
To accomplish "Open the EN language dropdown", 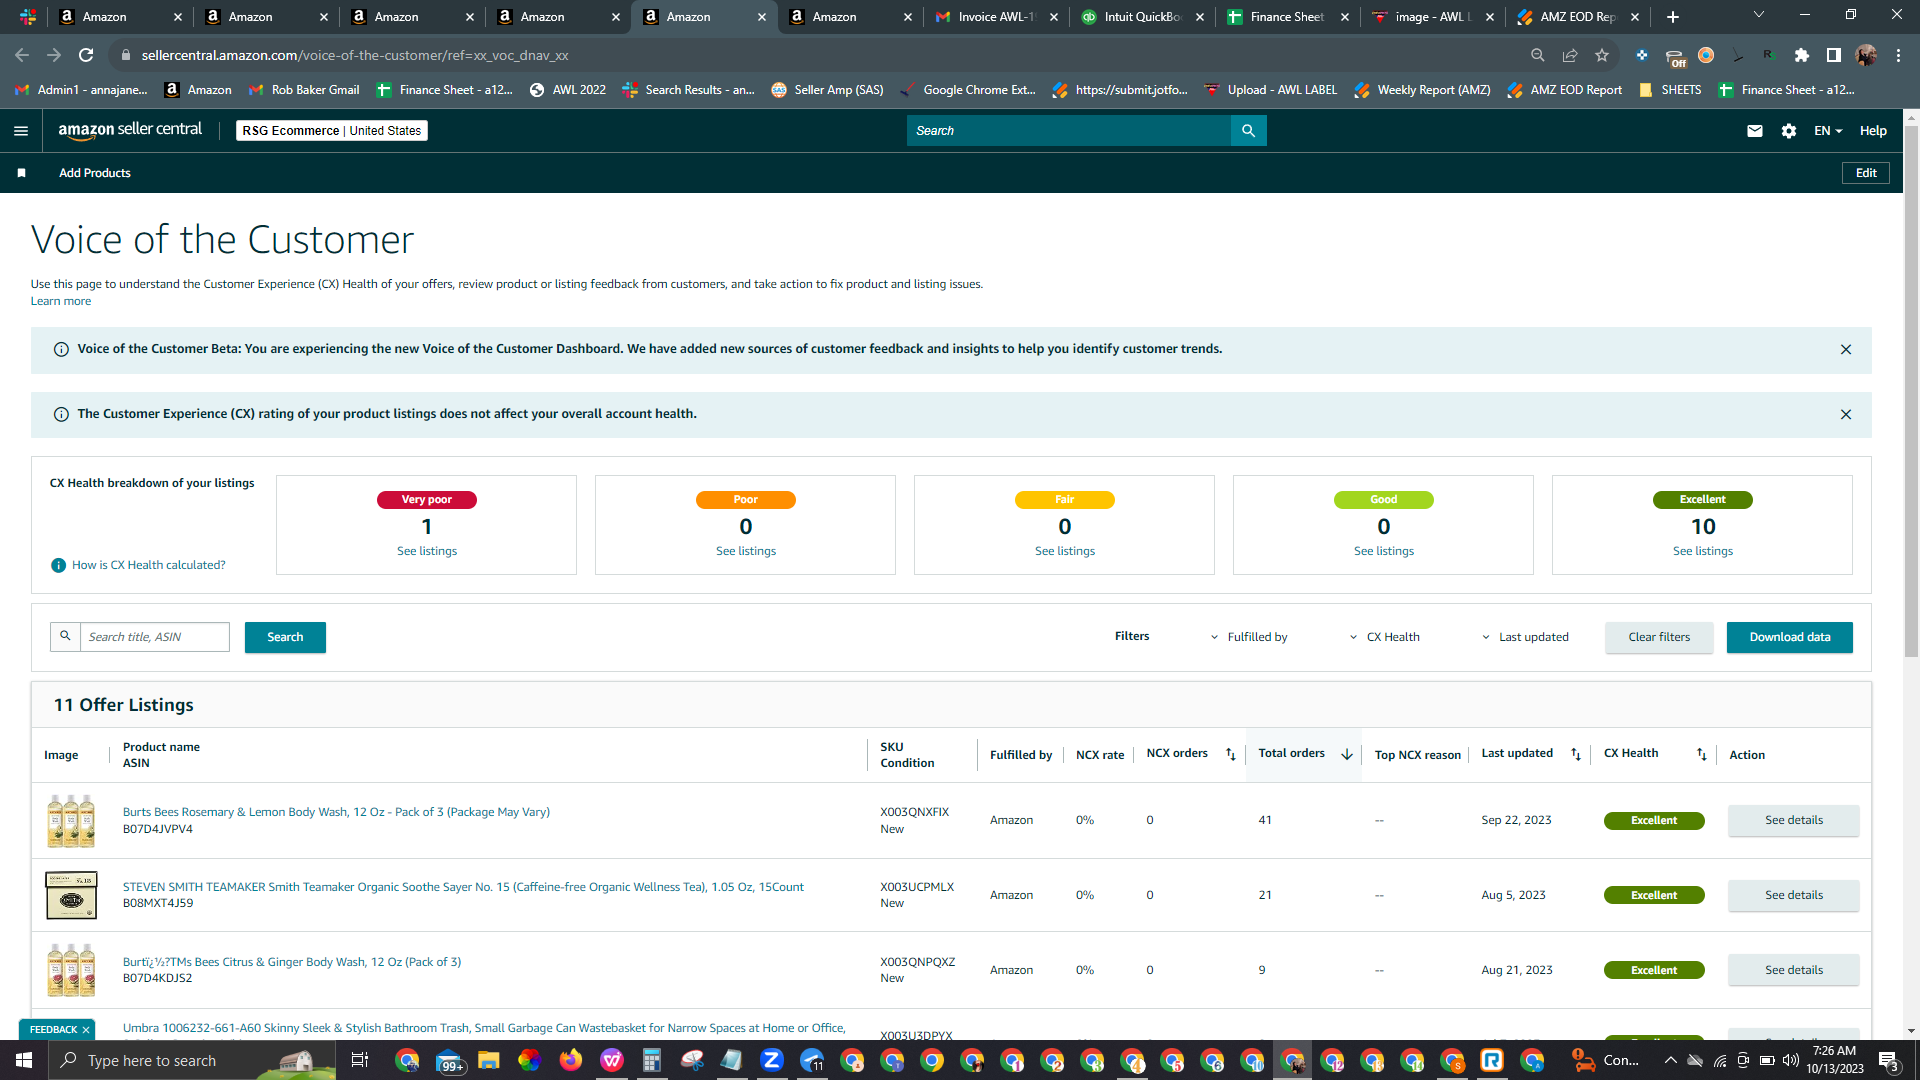I will (x=1828, y=131).
